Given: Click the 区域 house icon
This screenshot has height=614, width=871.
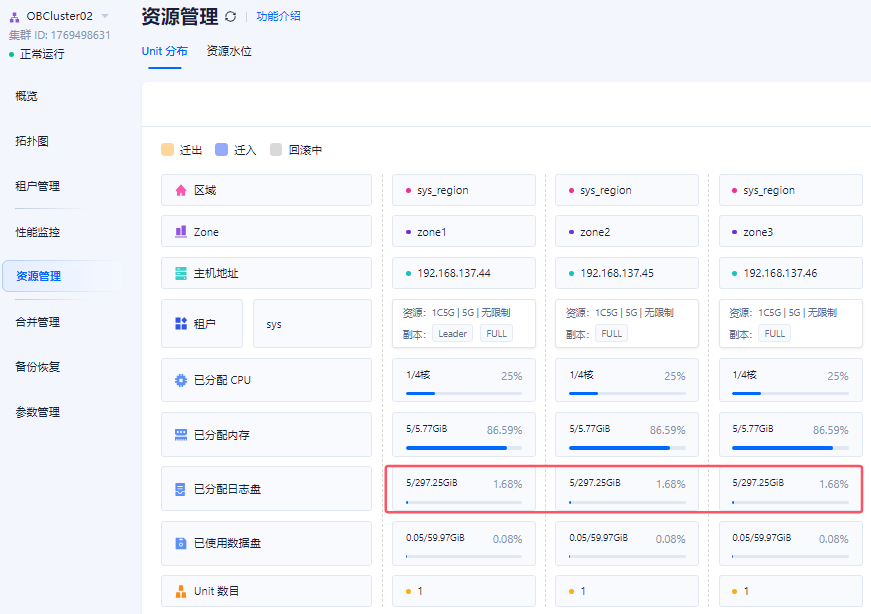Looking at the screenshot, I should (181, 190).
